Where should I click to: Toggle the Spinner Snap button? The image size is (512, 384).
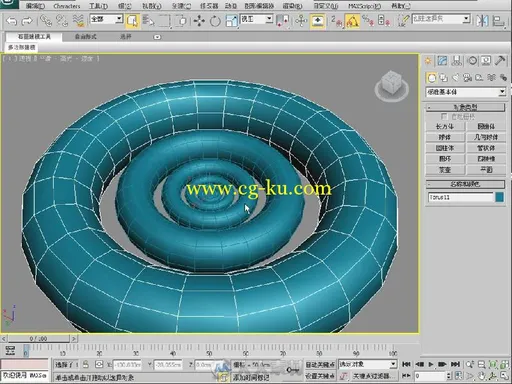[384, 21]
